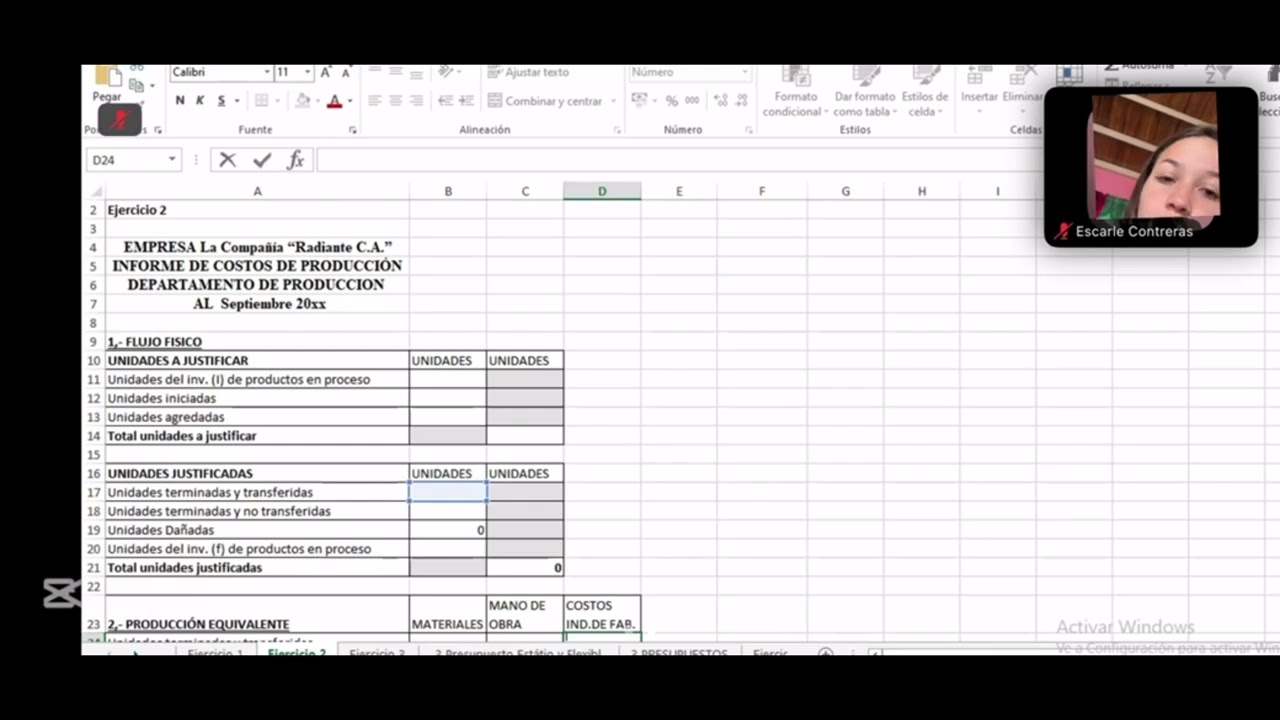
Task: Apply thousands separator (000) style
Action: (692, 100)
